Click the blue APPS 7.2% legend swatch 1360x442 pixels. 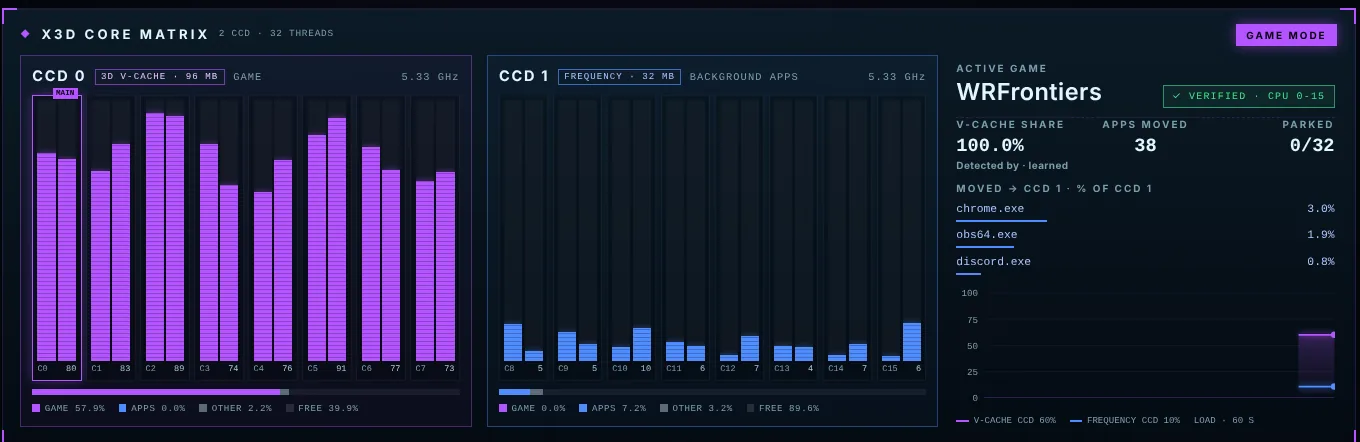point(583,408)
